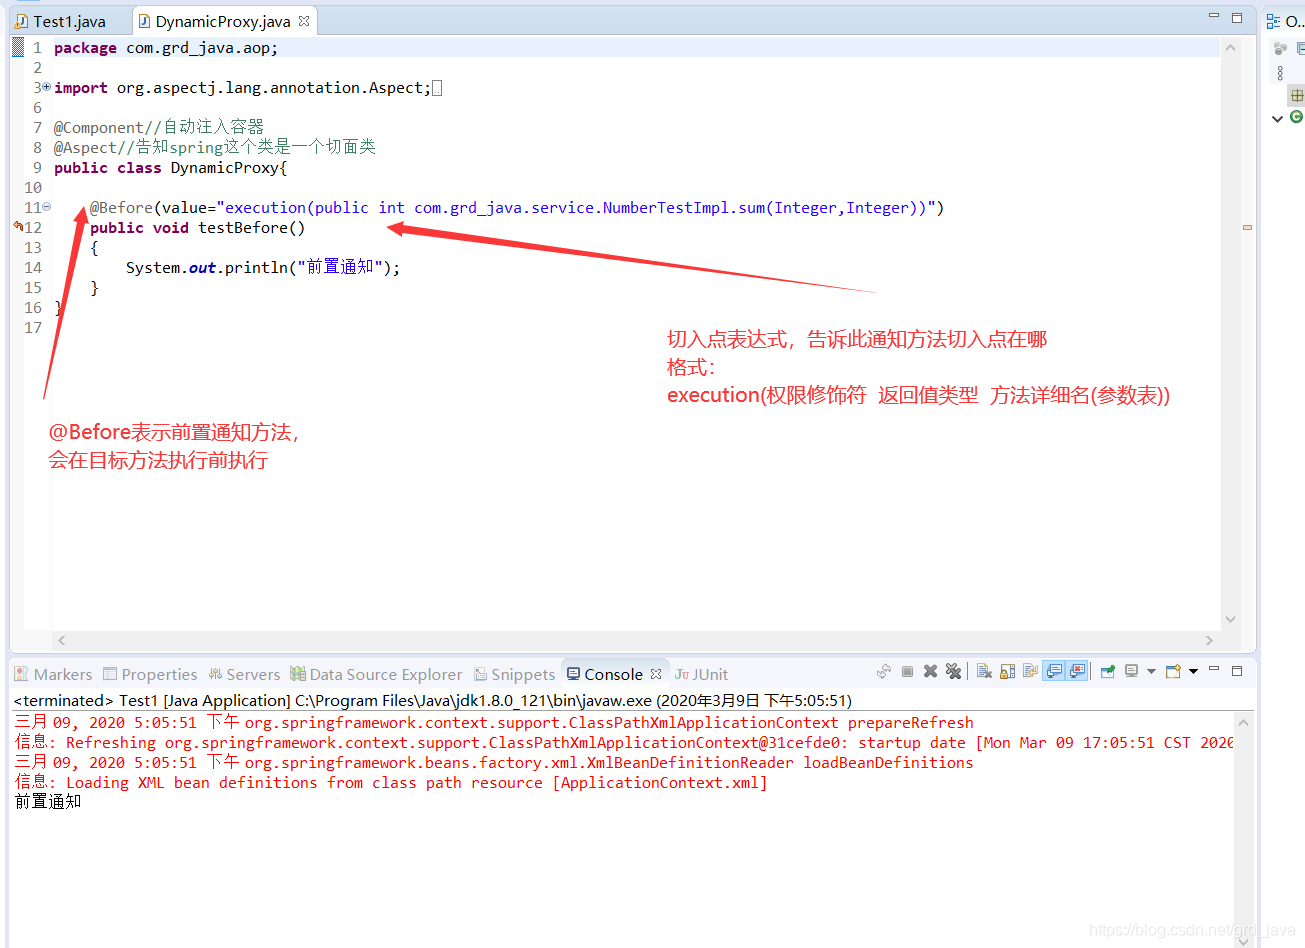Open the JUnit view tab
This screenshot has height=948, width=1305.
click(701, 674)
